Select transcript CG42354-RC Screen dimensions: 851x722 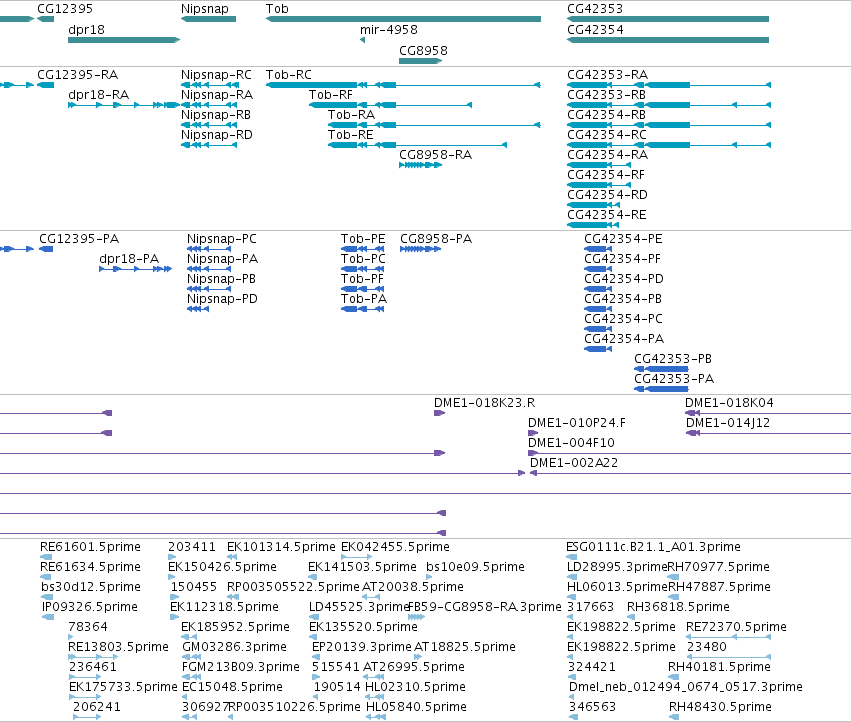pyautogui.click(x=669, y=145)
